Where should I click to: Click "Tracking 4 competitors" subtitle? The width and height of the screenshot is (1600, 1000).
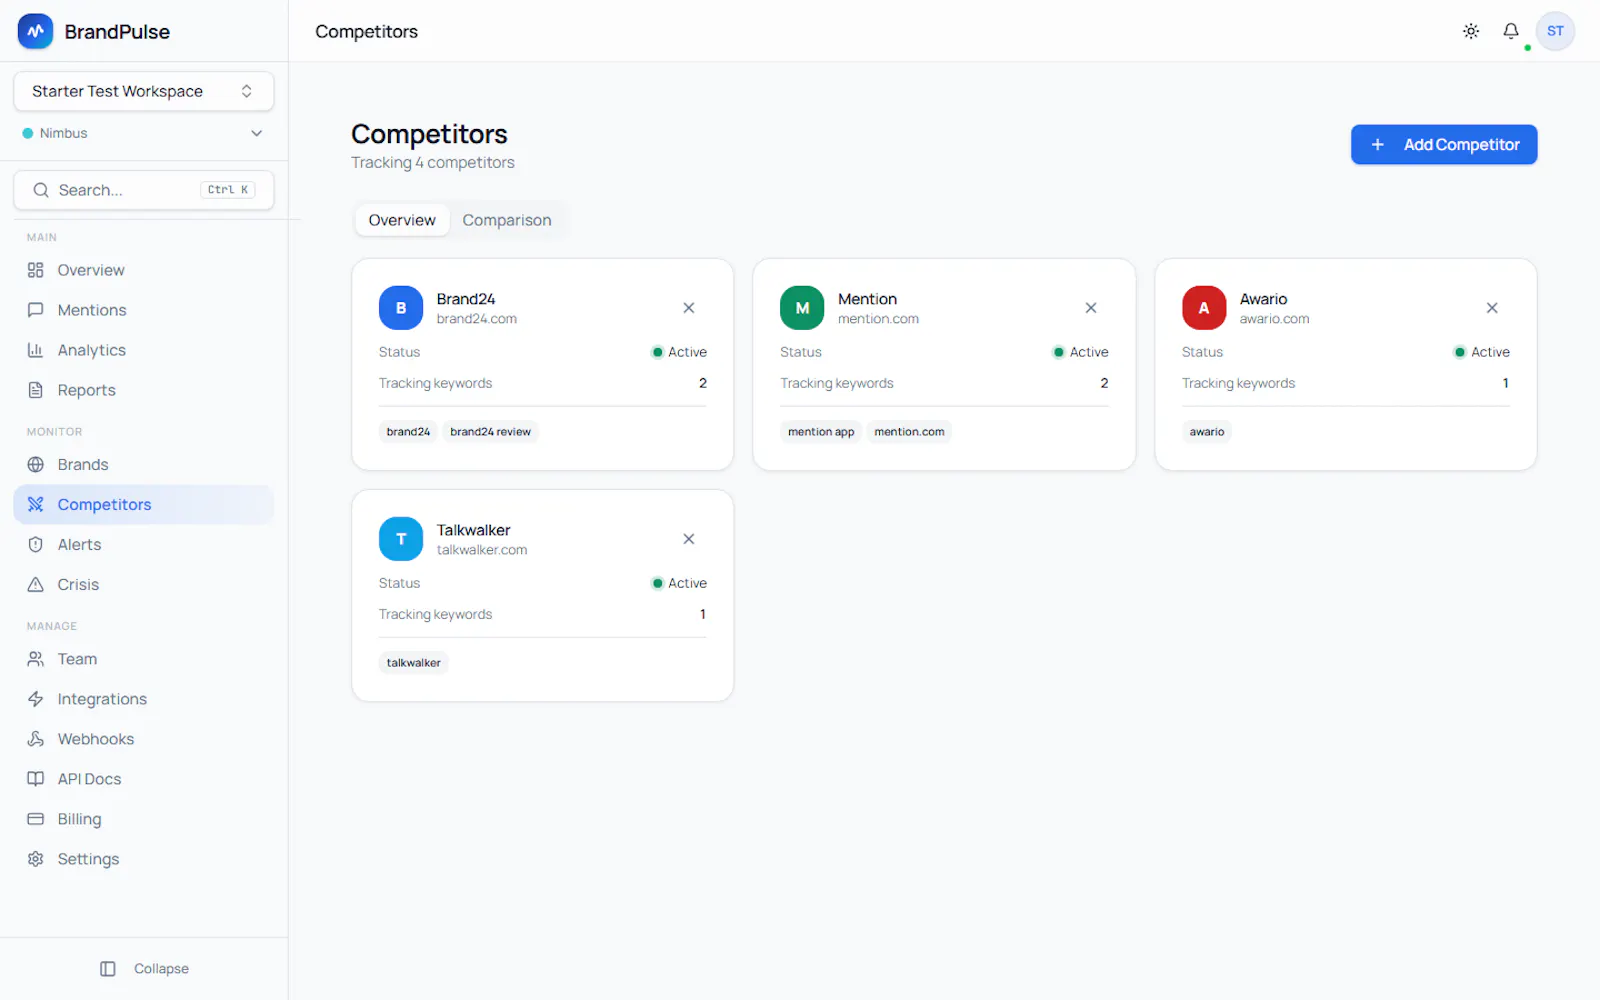coord(433,162)
